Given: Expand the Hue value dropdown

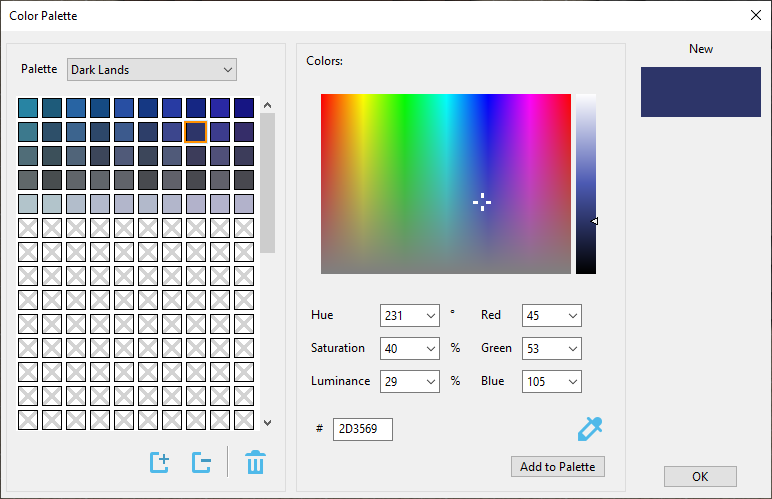Looking at the screenshot, I should pyautogui.click(x=431, y=316).
